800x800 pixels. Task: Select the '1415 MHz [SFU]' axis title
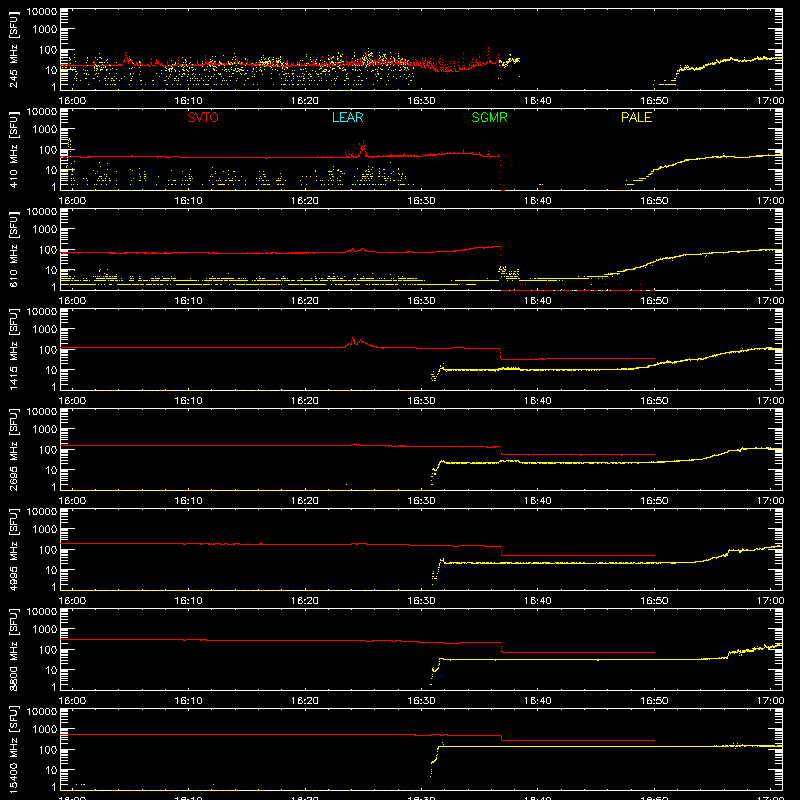click(x=14, y=349)
